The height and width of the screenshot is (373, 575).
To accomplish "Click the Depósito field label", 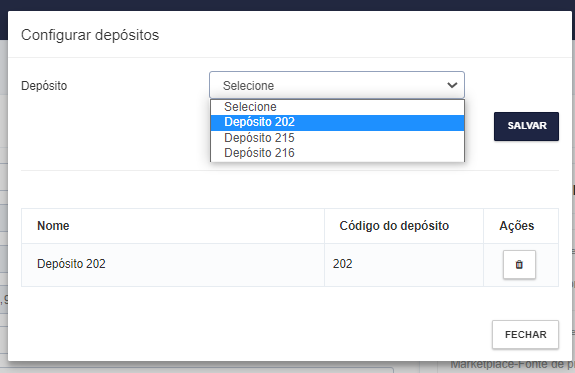I will [44, 85].
